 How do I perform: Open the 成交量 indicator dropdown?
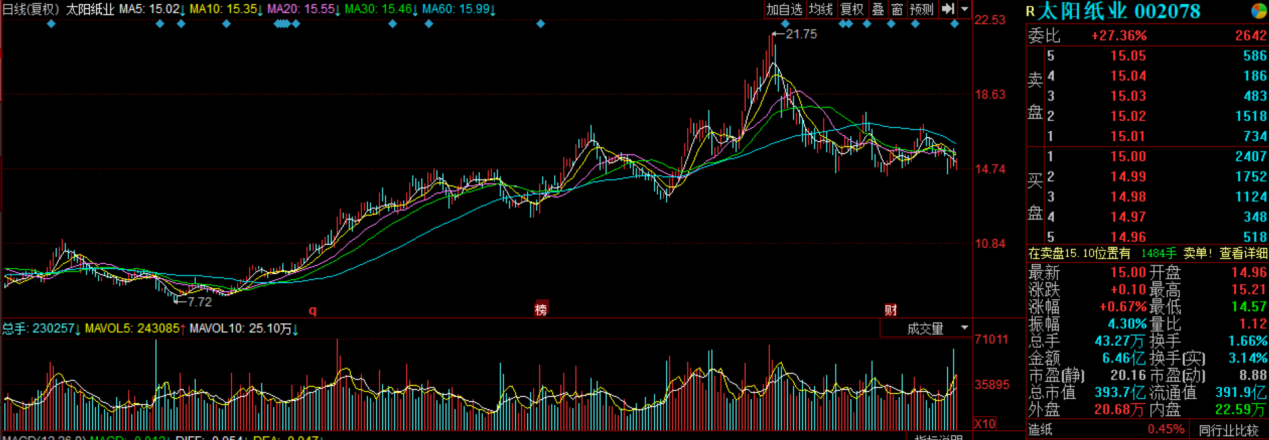click(925, 328)
